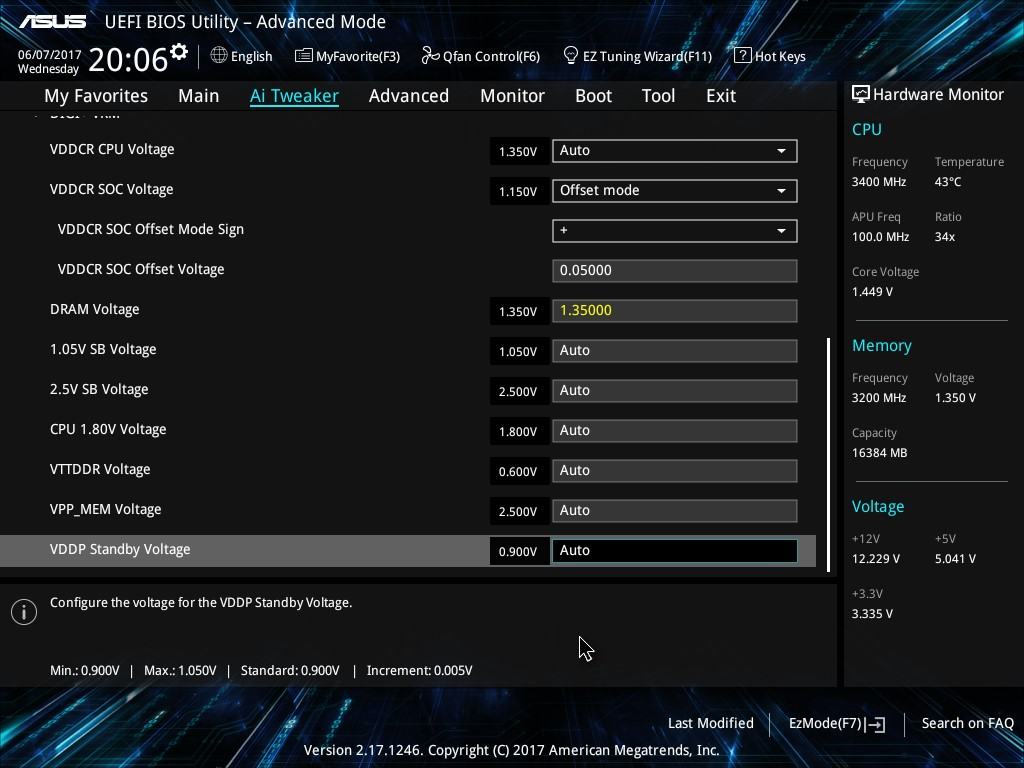Click the globe language icon
This screenshot has width=1024, height=768.
tap(219, 56)
